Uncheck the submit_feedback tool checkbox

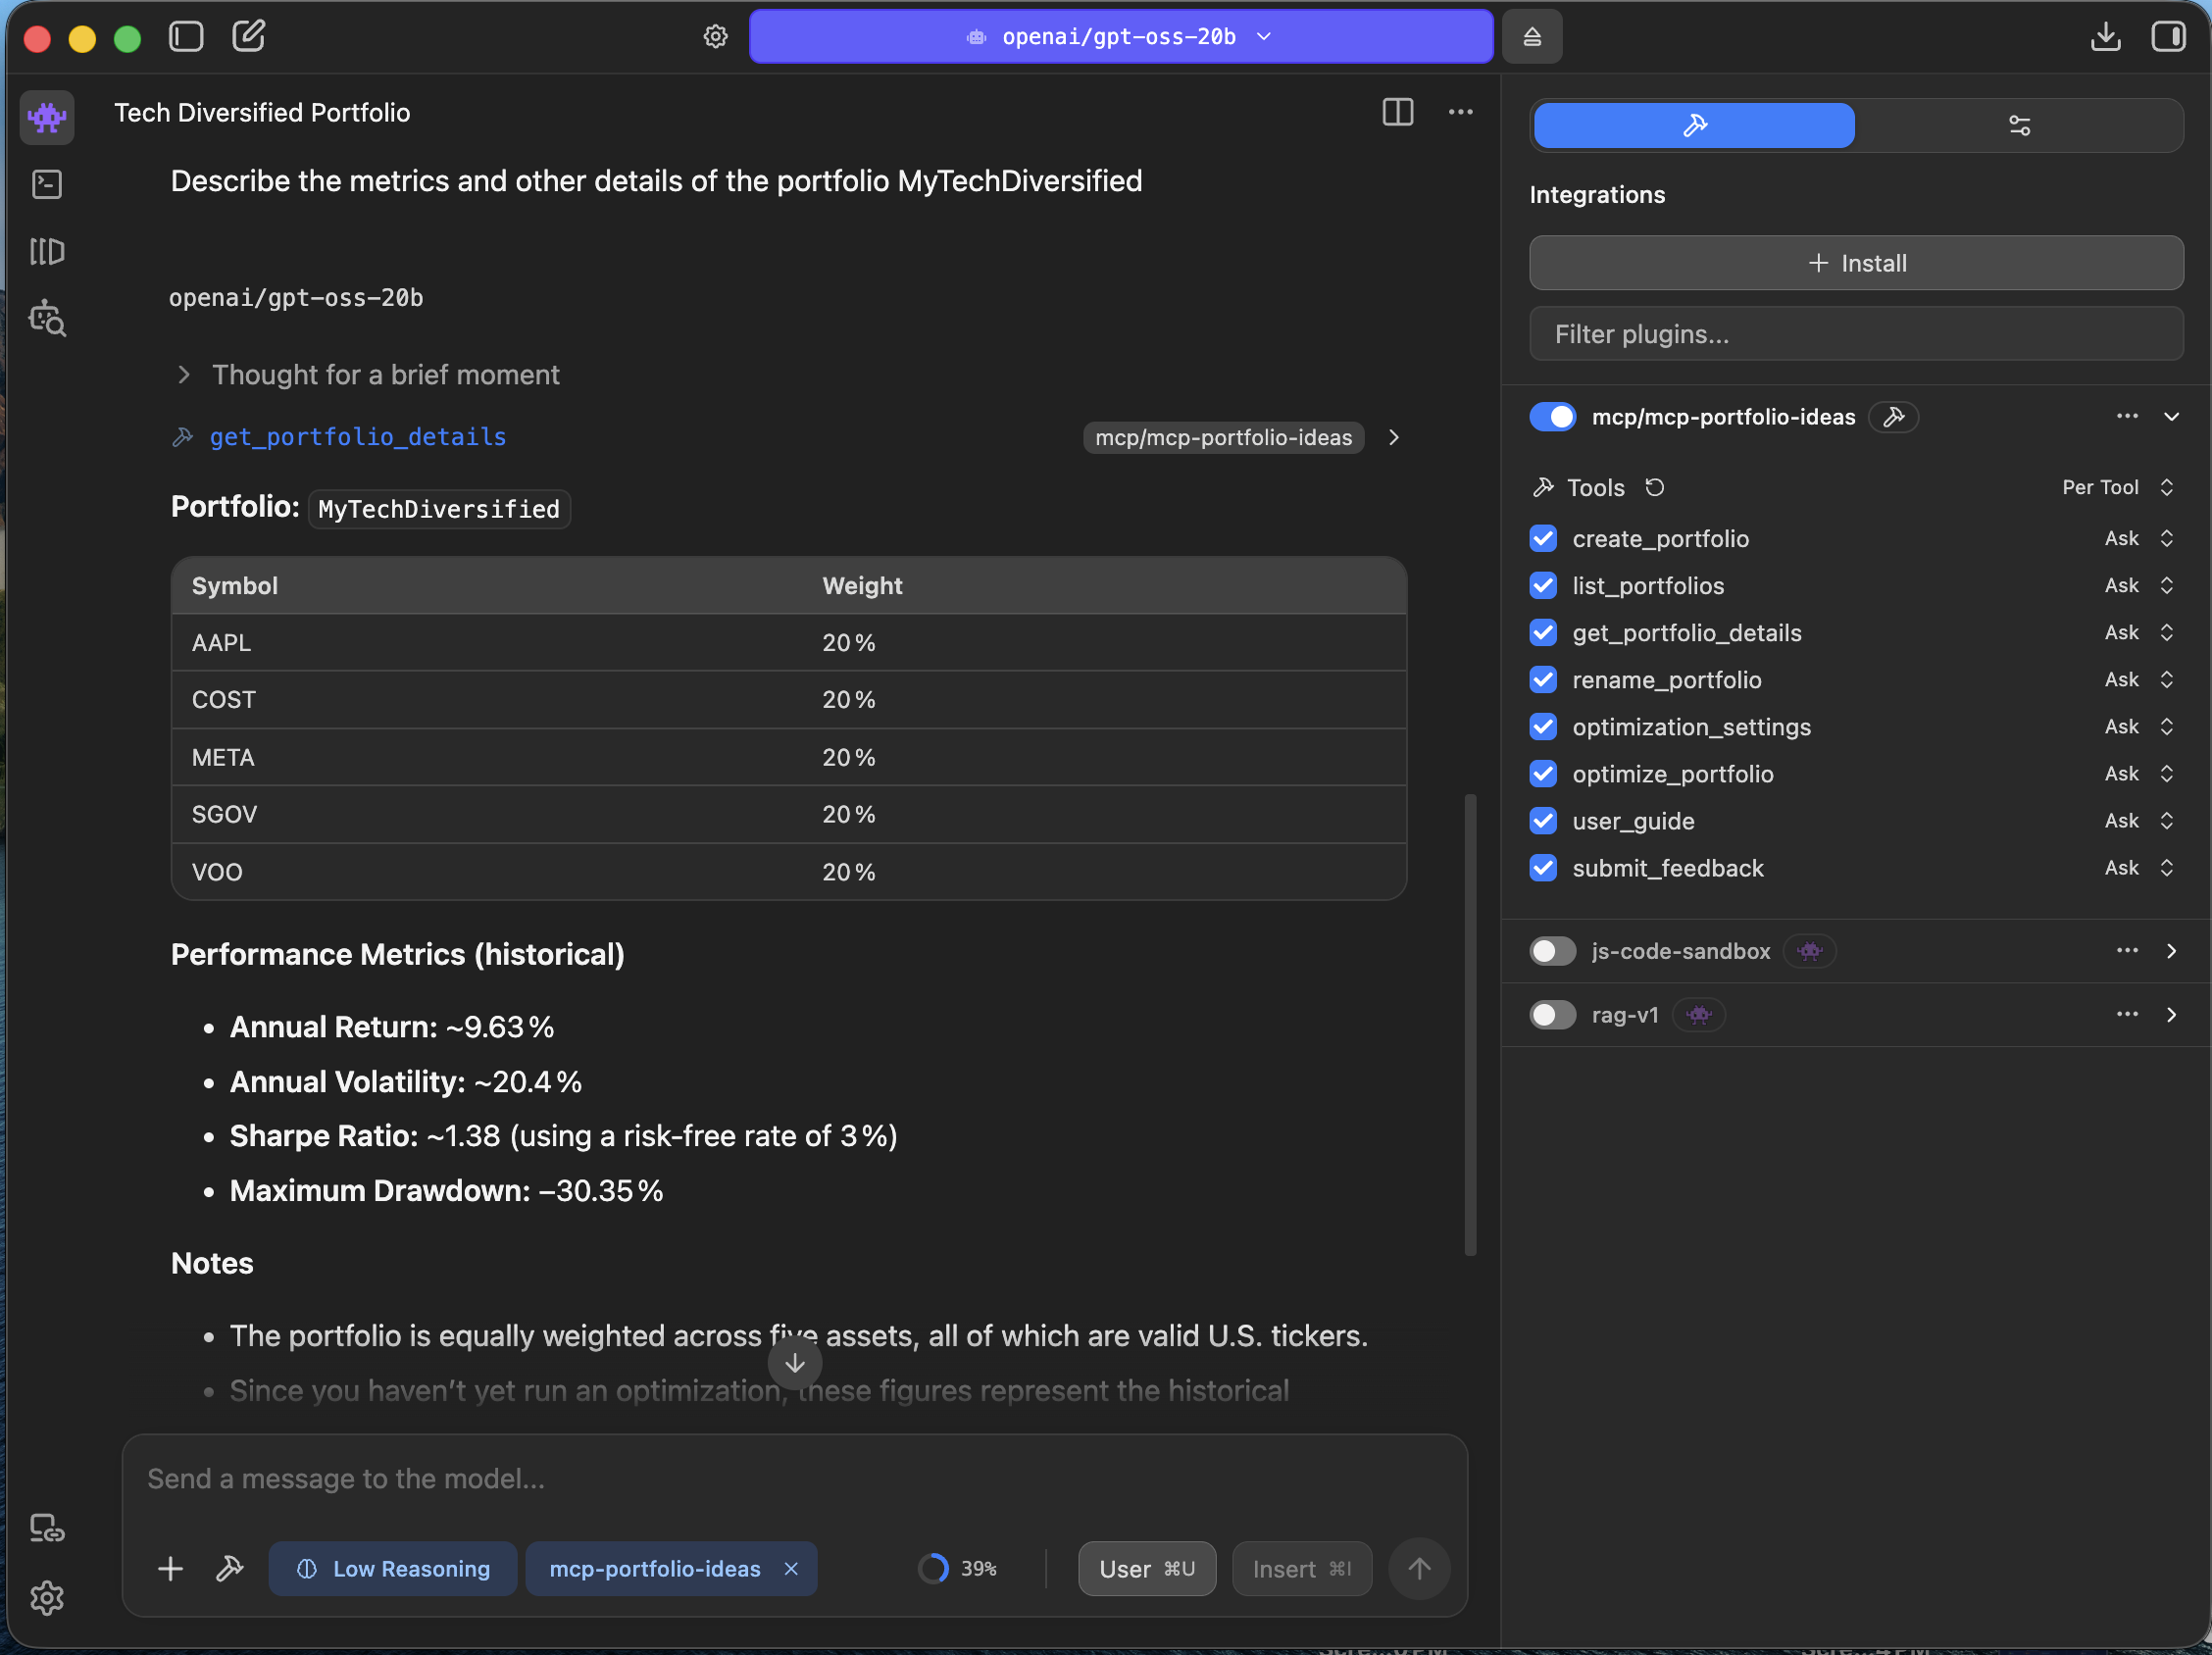pyautogui.click(x=1543, y=868)
